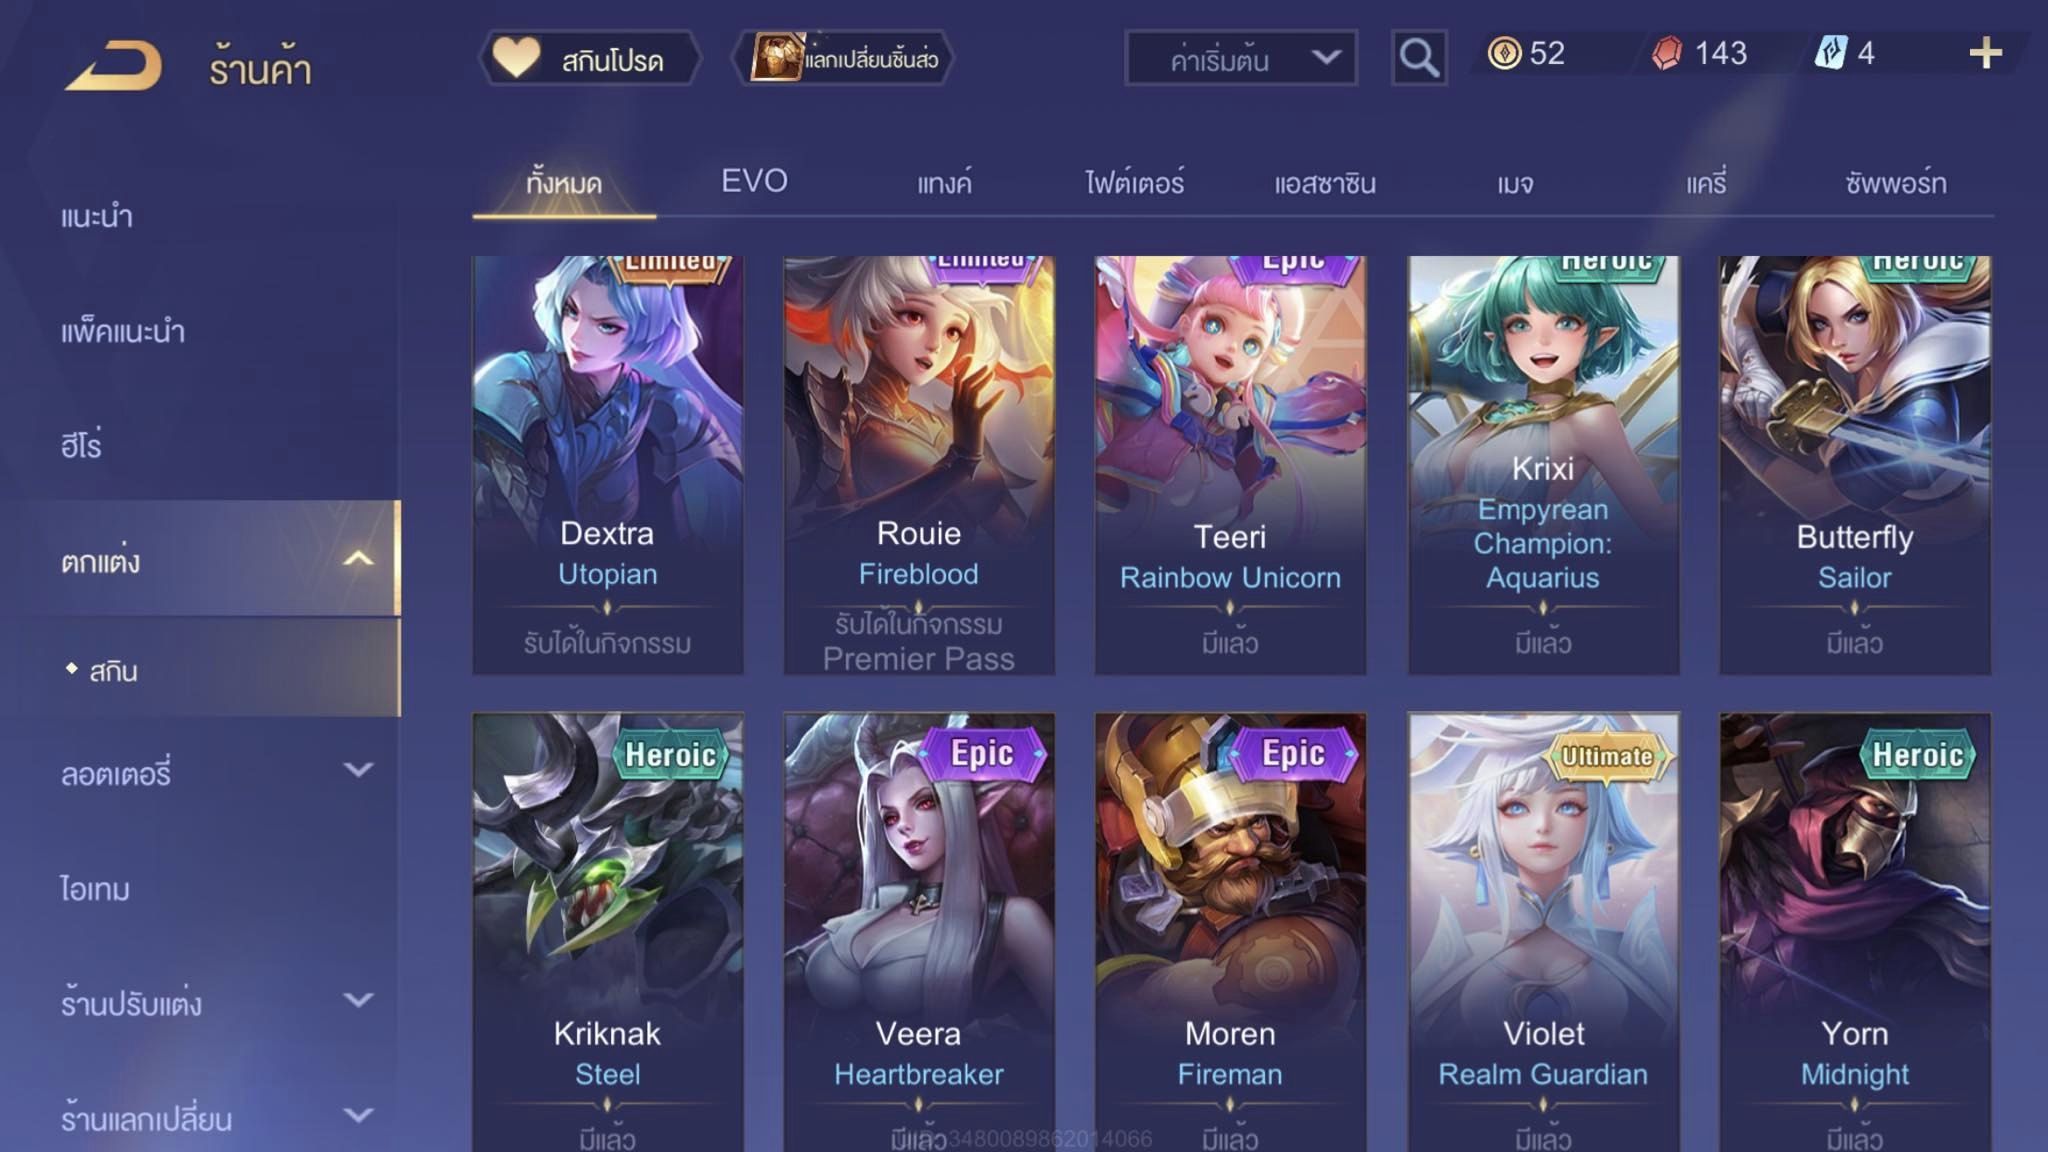
Task: Tap the blue ticket currency icon
Action: [x=1830, y=53]
